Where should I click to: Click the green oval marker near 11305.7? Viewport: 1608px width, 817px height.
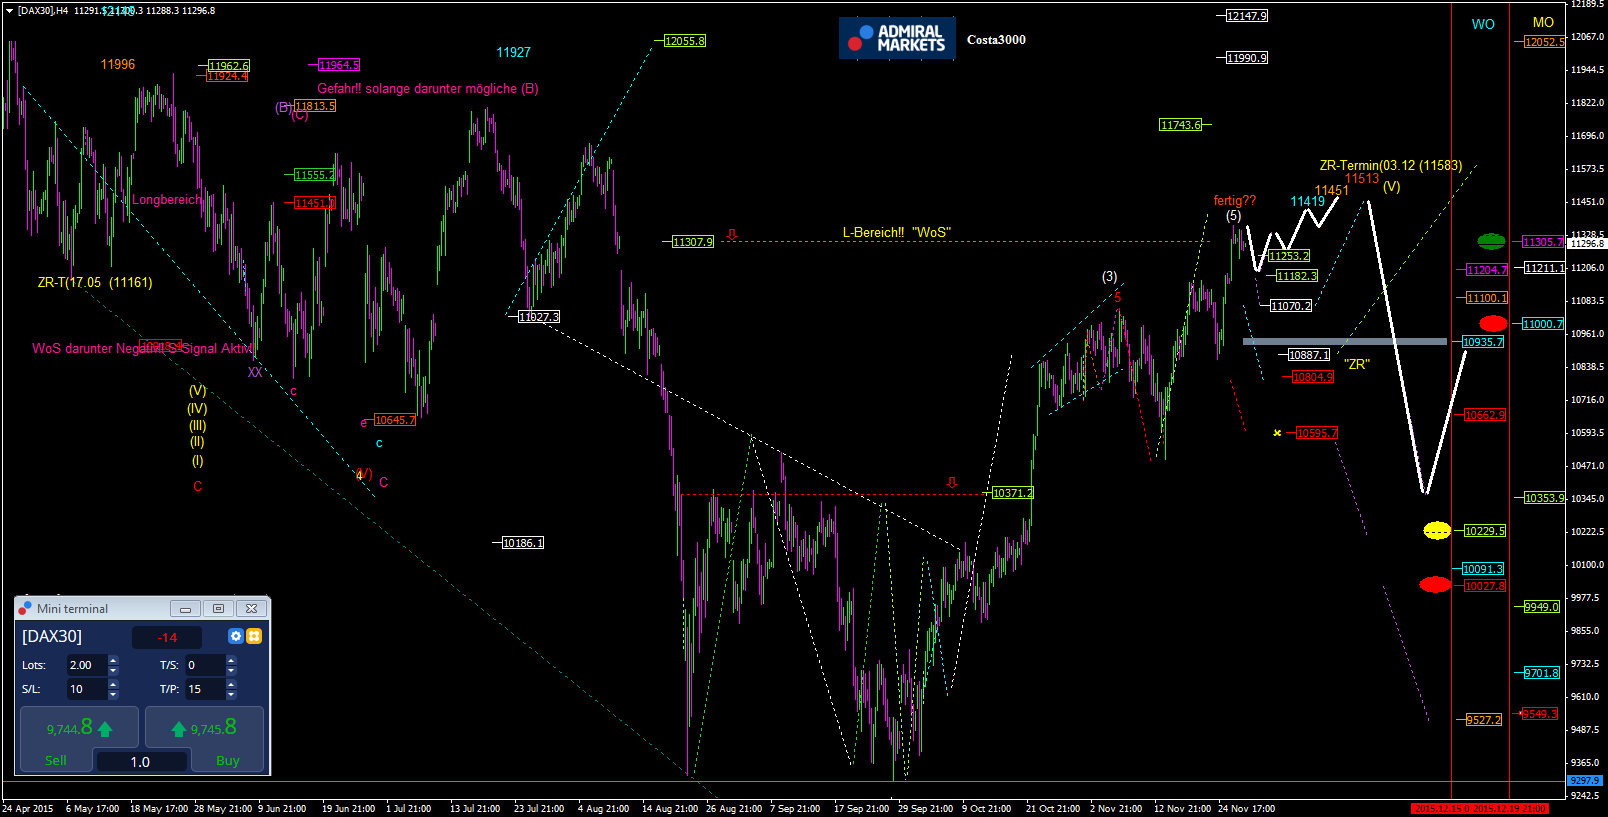[1491, 241]
